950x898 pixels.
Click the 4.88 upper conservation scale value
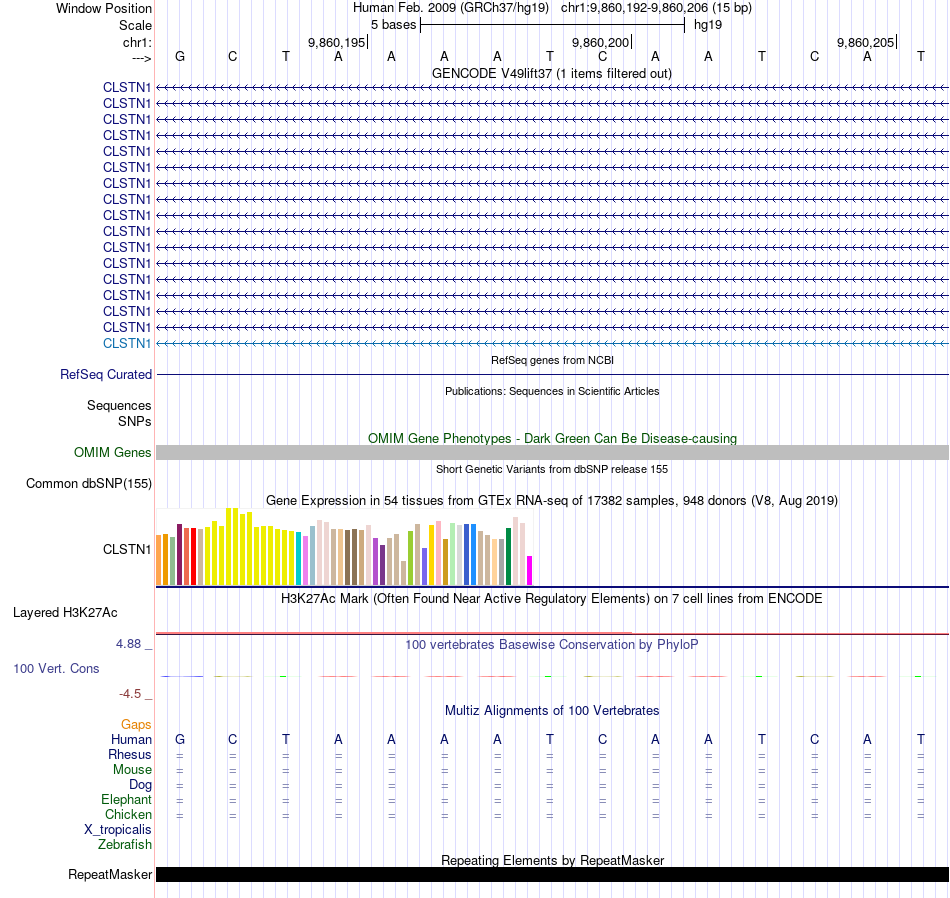pos(128,644)
